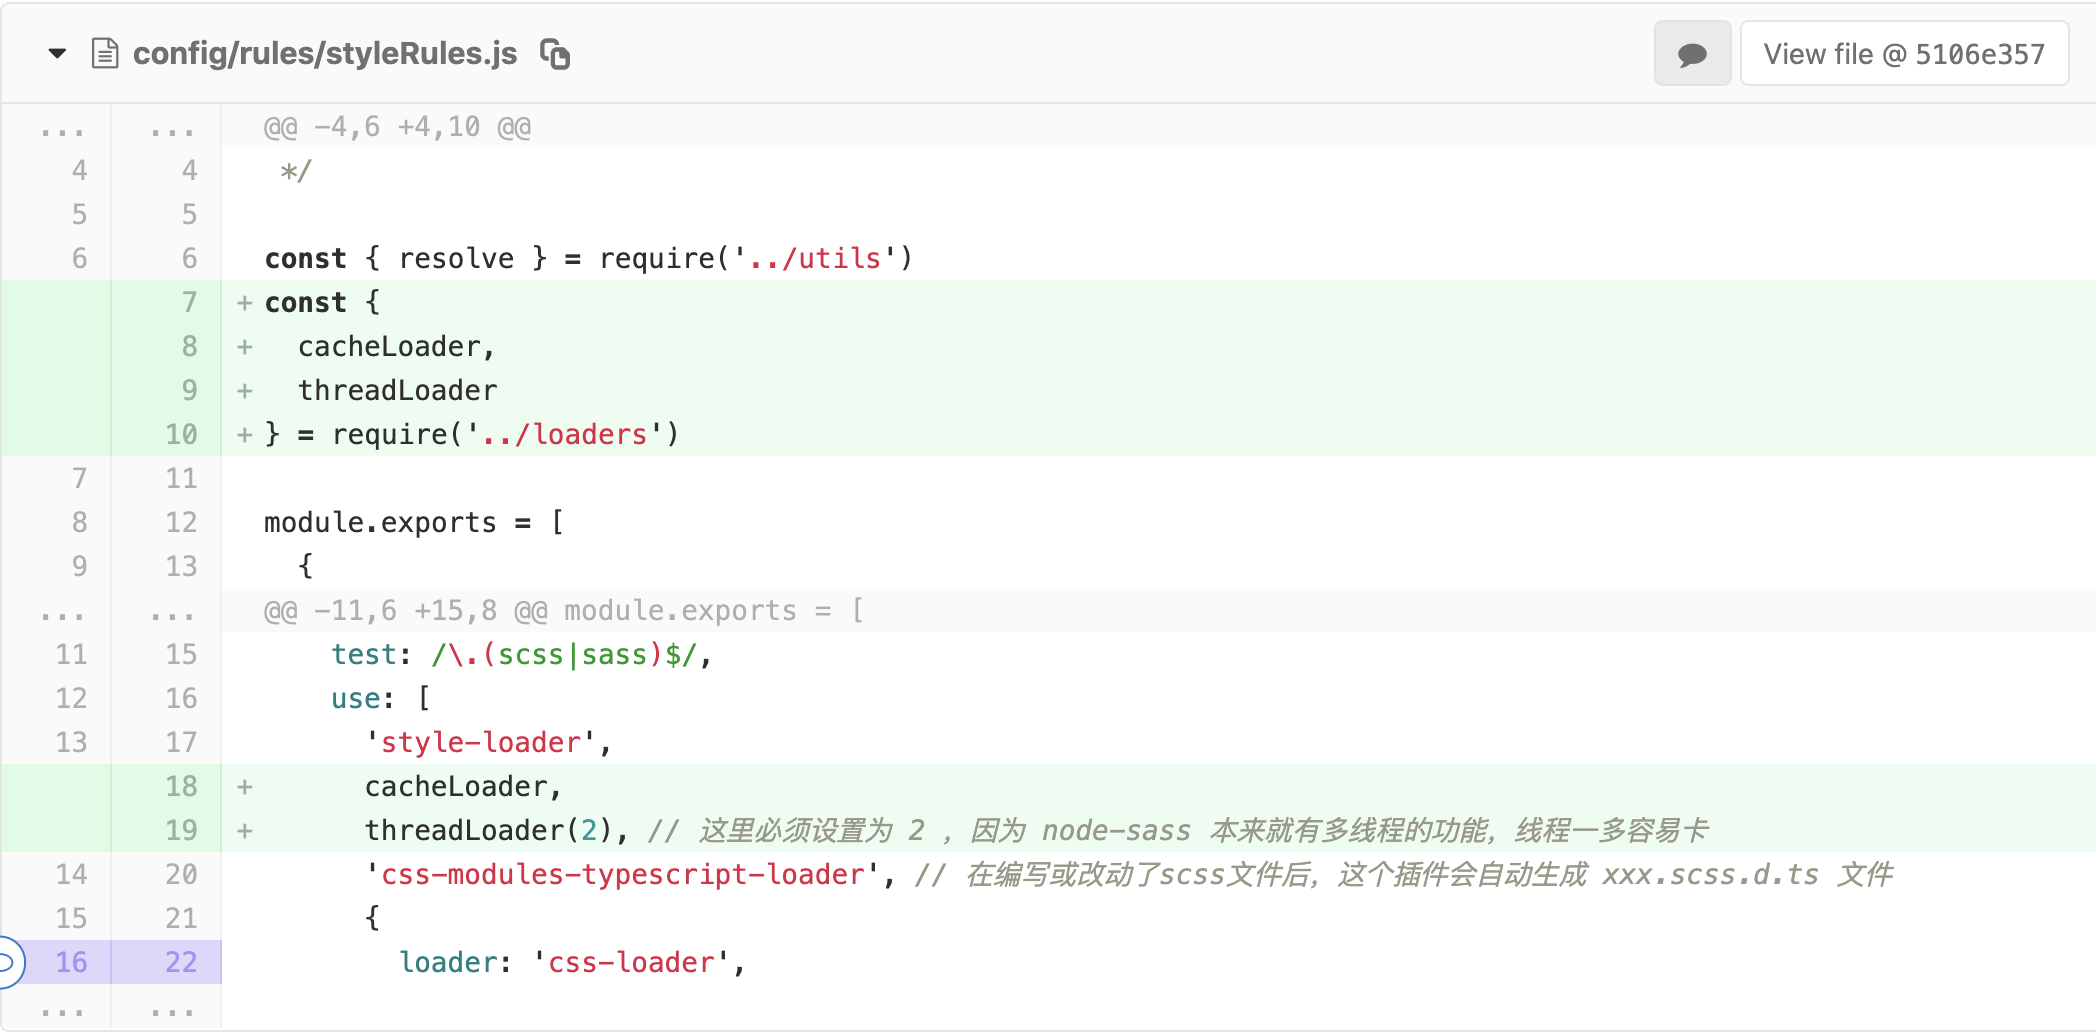Click the hunk header @@ -4,6 +4,10 @@
Image resolution: width=2096 pixels, height=1036 pixels.
[397, 128]
